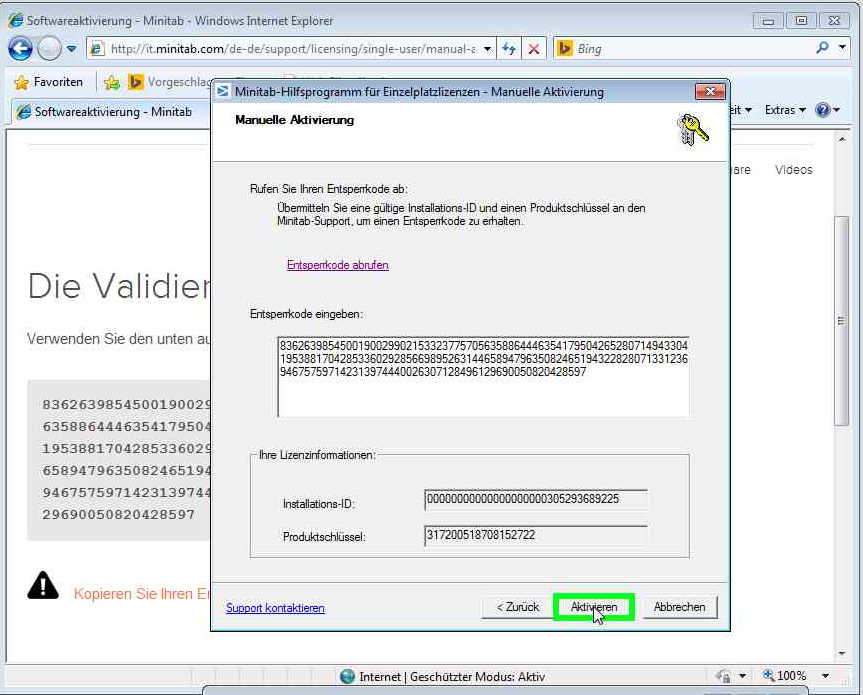Click the browser Forward arrow

click(50, 49)
